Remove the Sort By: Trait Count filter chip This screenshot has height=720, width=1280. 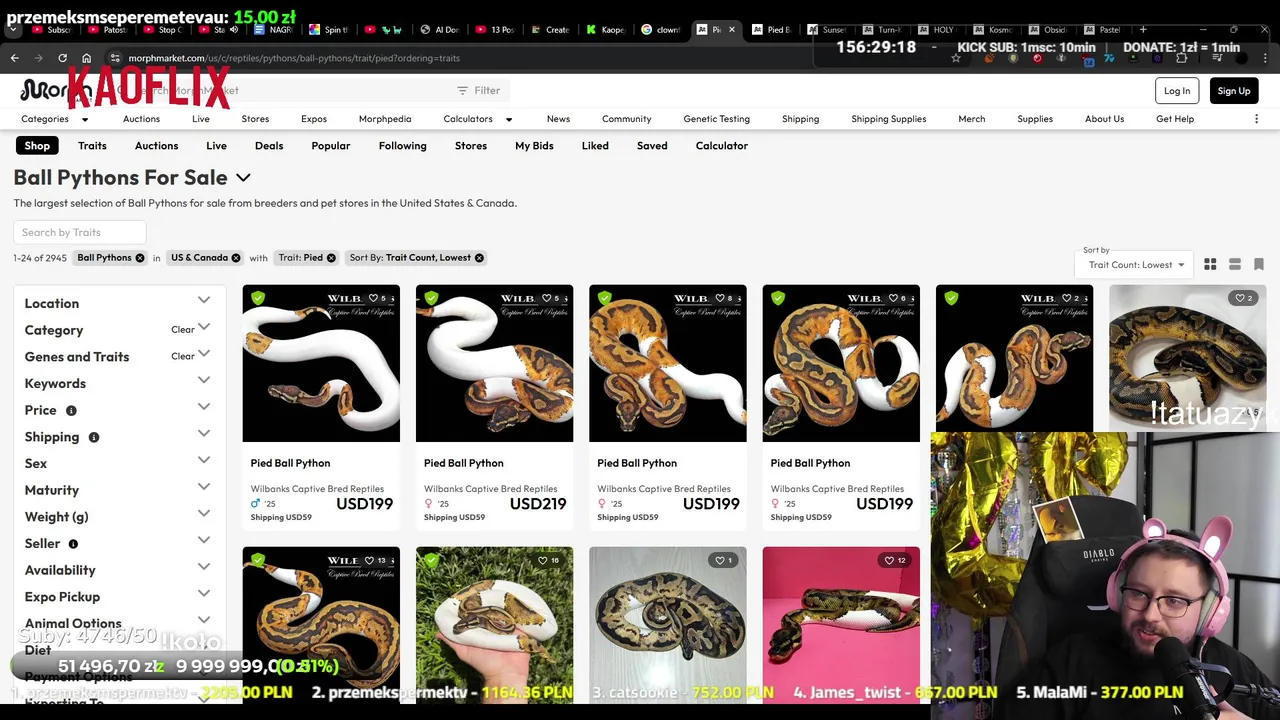479,258
